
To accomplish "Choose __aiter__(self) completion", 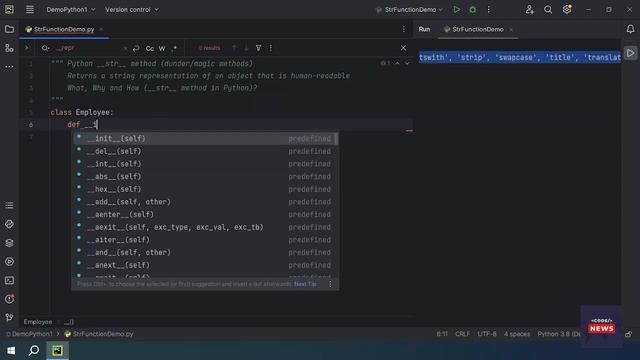I will pyautogui.click(x=204, y=240).
